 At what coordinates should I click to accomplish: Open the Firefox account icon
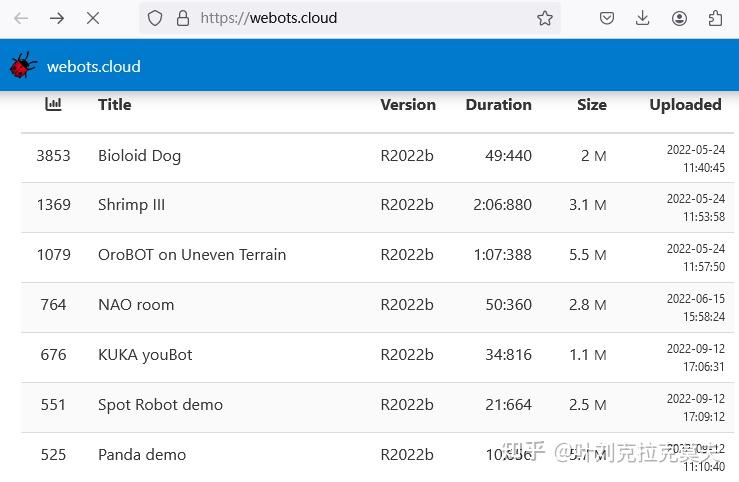(x=680, y=18)
